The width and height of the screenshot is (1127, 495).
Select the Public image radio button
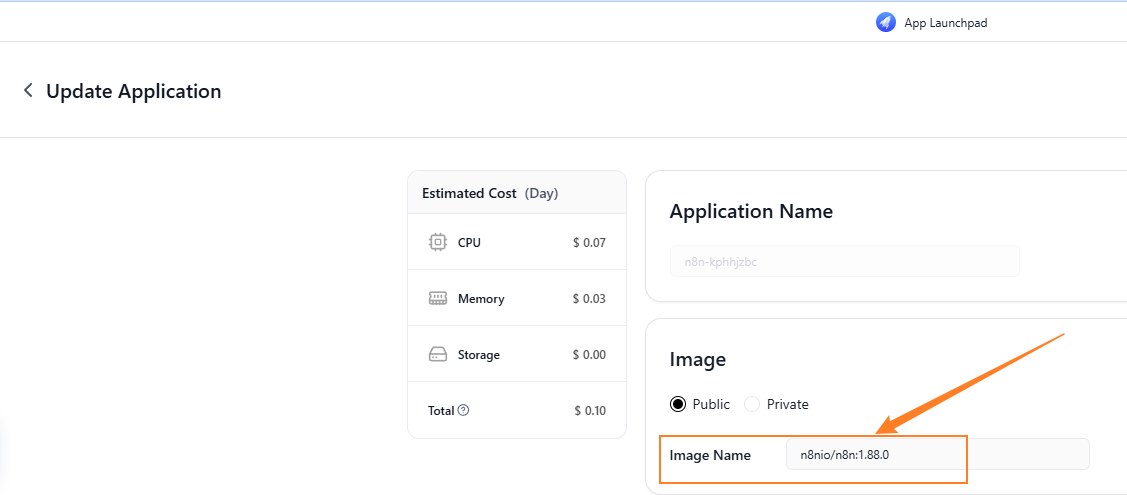coord(677,404)
